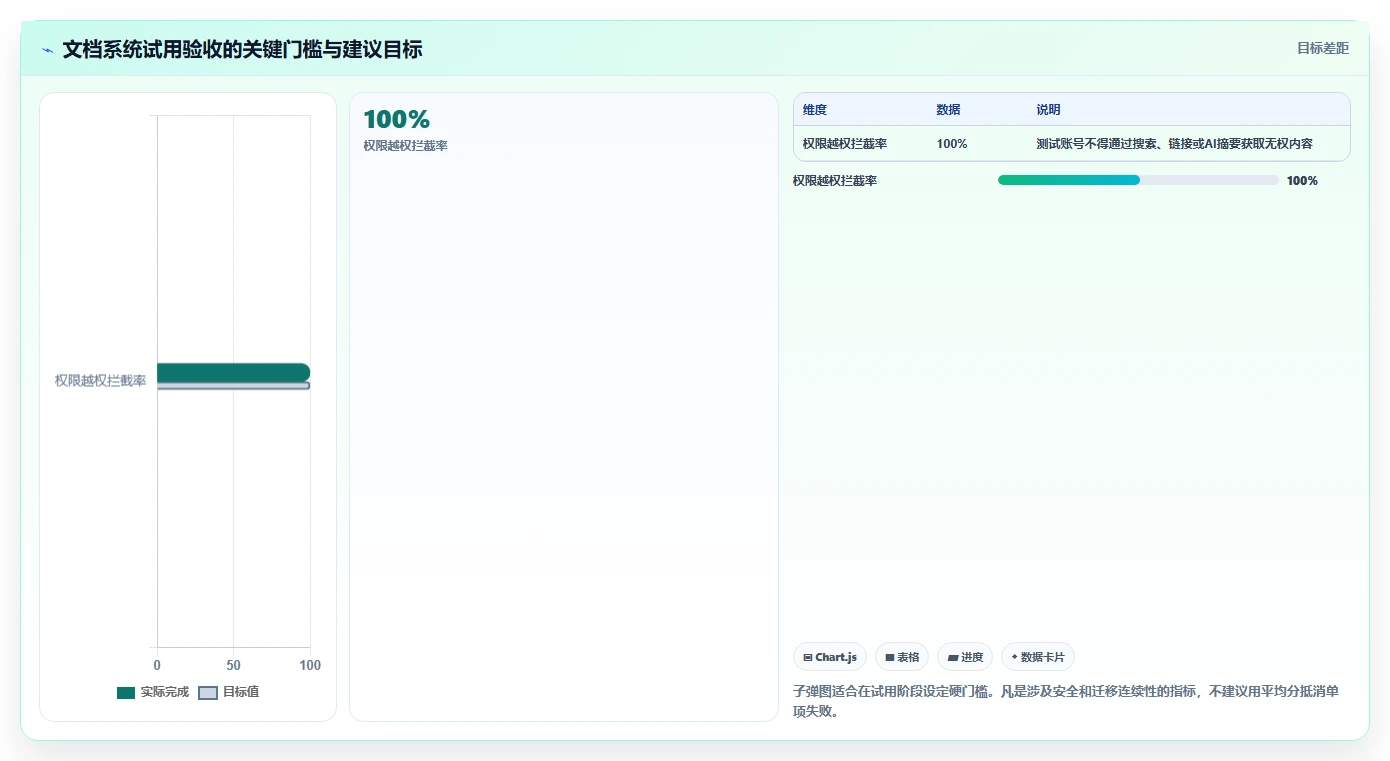Select the 进度 tag chip
Viewport: 1390px width, 761px height.
pyautogui.click(x=965, y=657)
